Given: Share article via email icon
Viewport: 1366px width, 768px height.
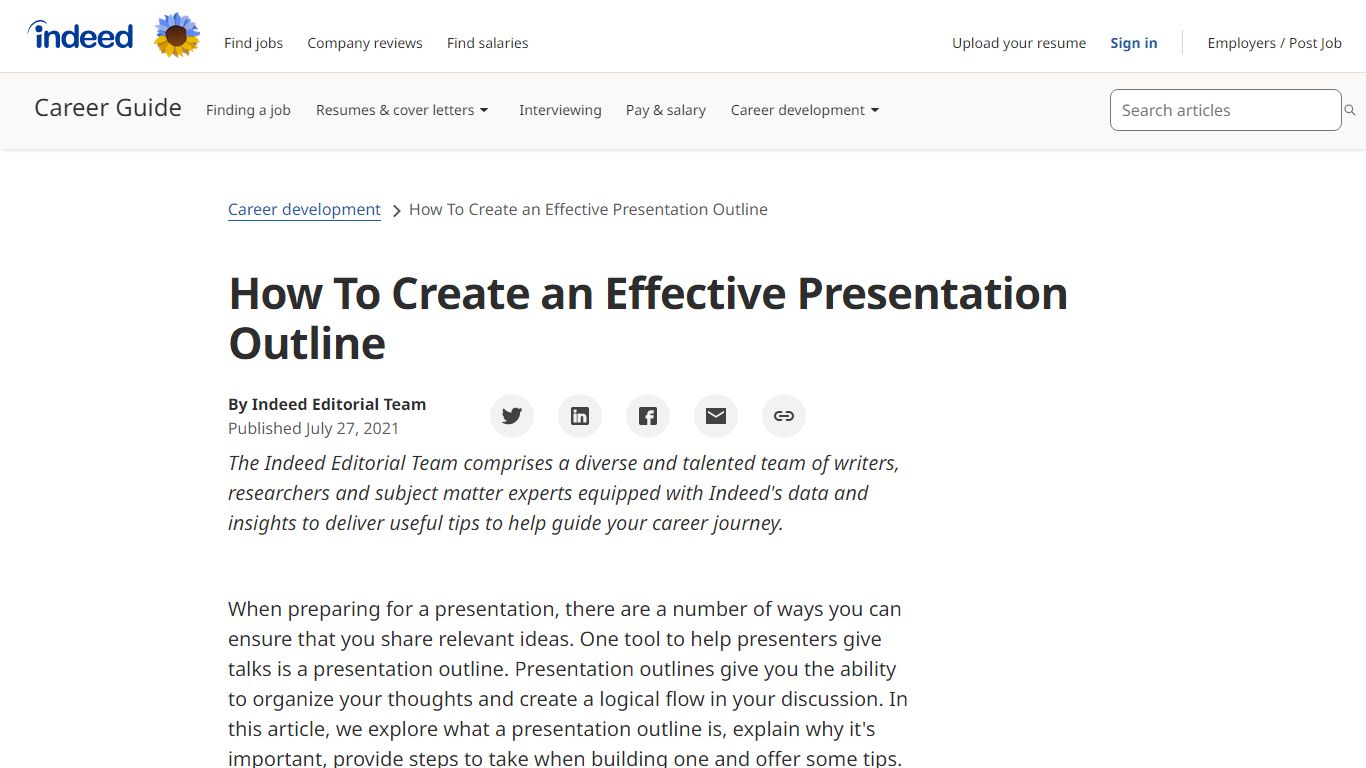Looking at the screenshot, I should pos(716,416).
